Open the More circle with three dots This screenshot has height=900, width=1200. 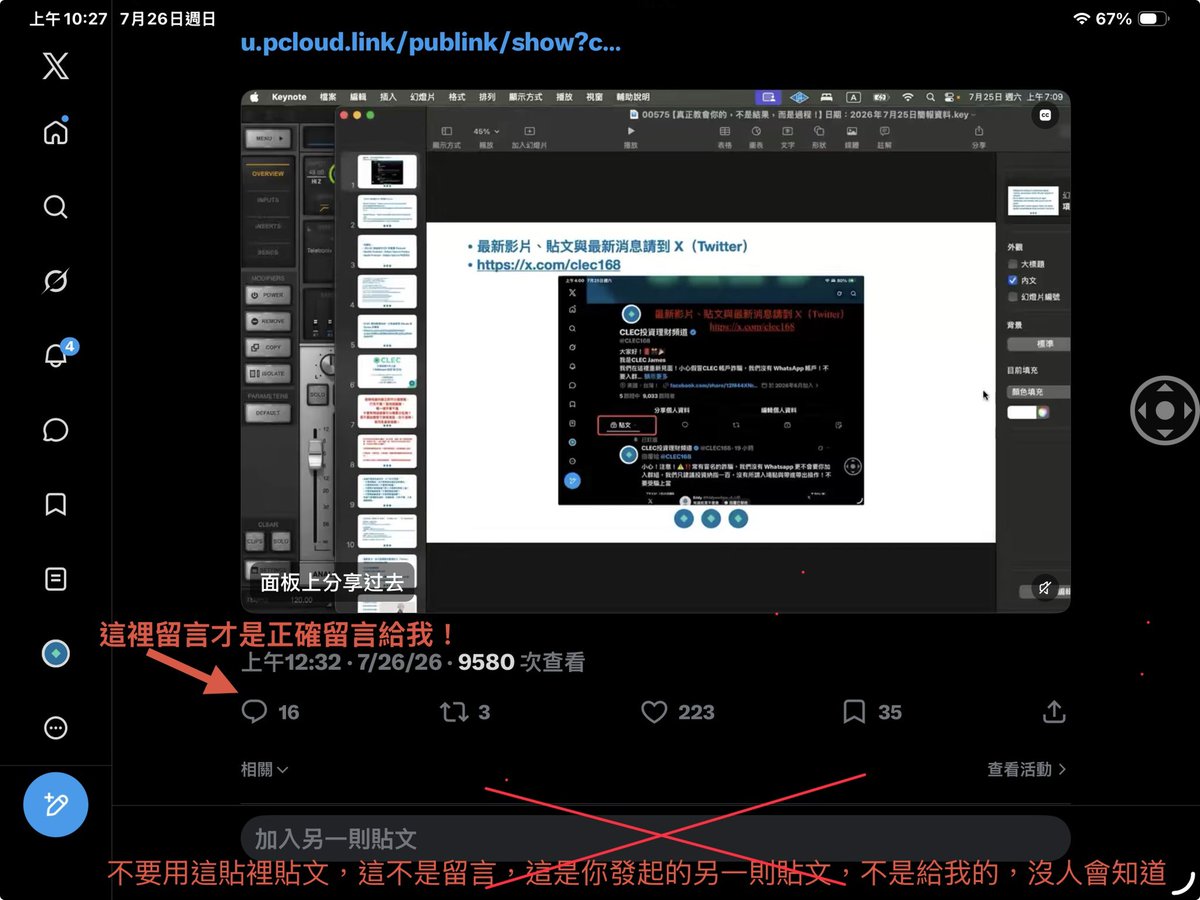pos(56,728)
